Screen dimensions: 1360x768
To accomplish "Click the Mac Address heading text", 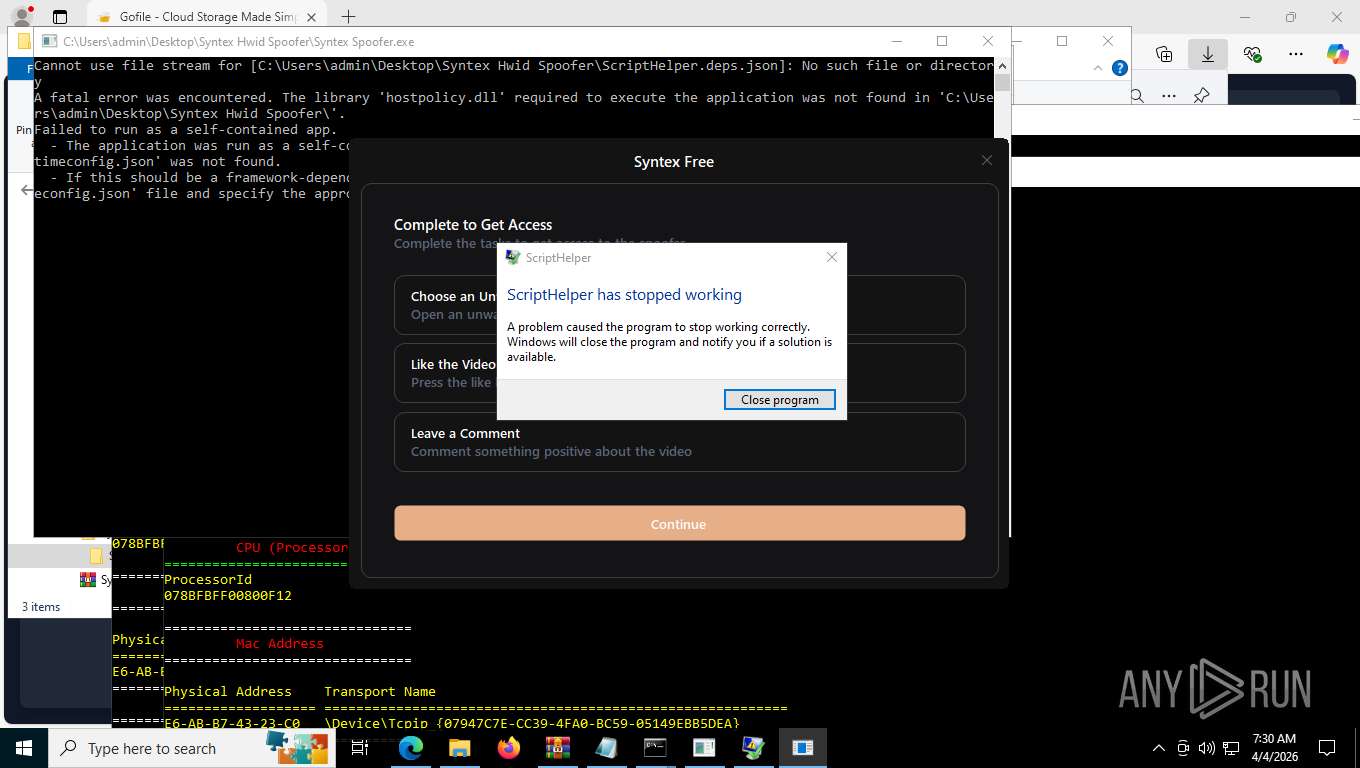I will pos(280,643).
